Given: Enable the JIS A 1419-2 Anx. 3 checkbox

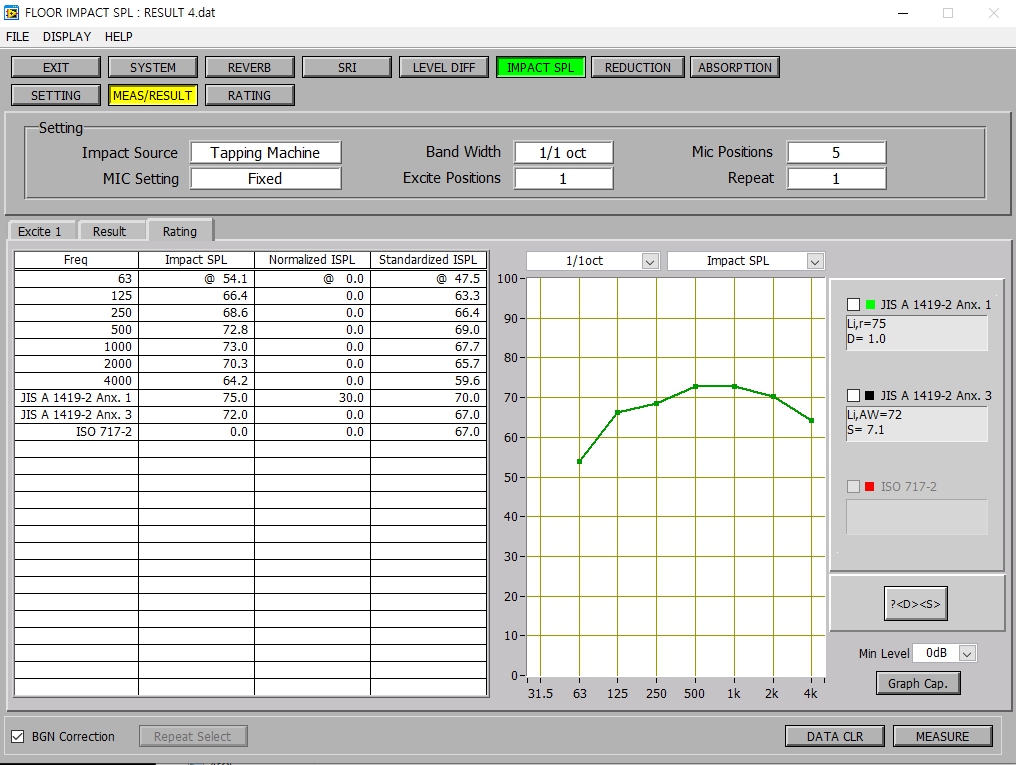Looking at the screenshot, I should coord(853,395).
